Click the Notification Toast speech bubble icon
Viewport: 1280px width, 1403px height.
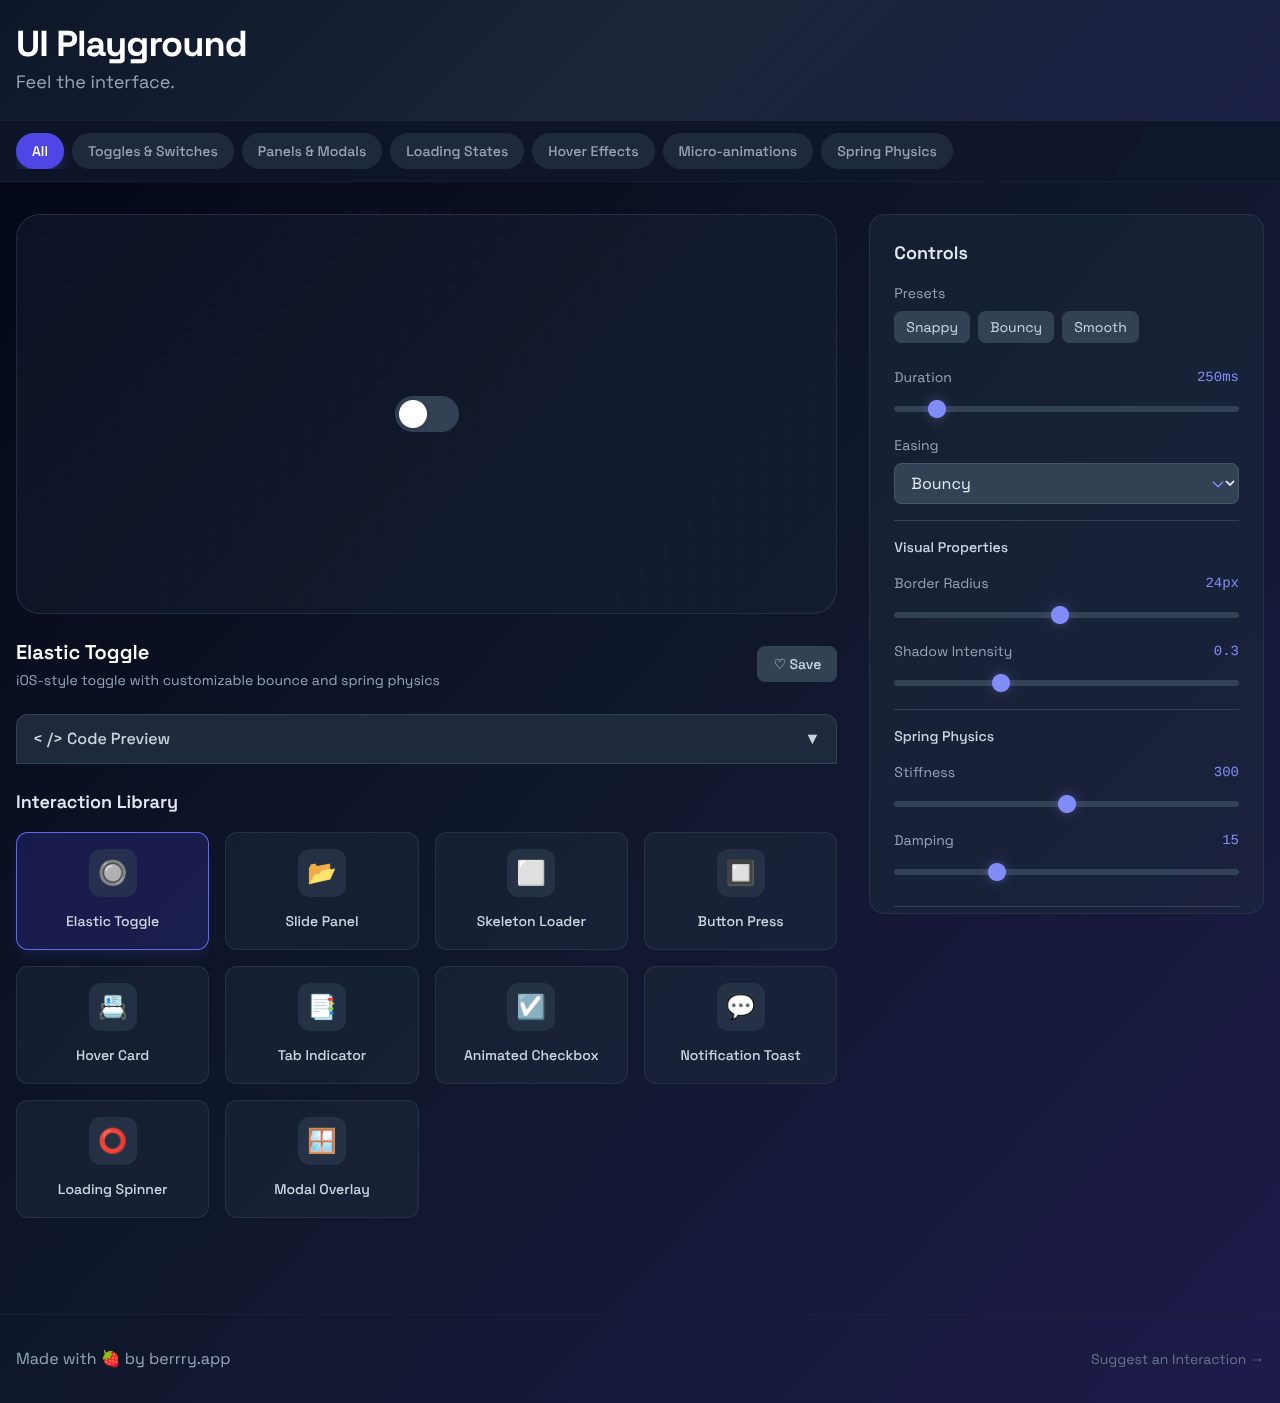(740, 1007)
